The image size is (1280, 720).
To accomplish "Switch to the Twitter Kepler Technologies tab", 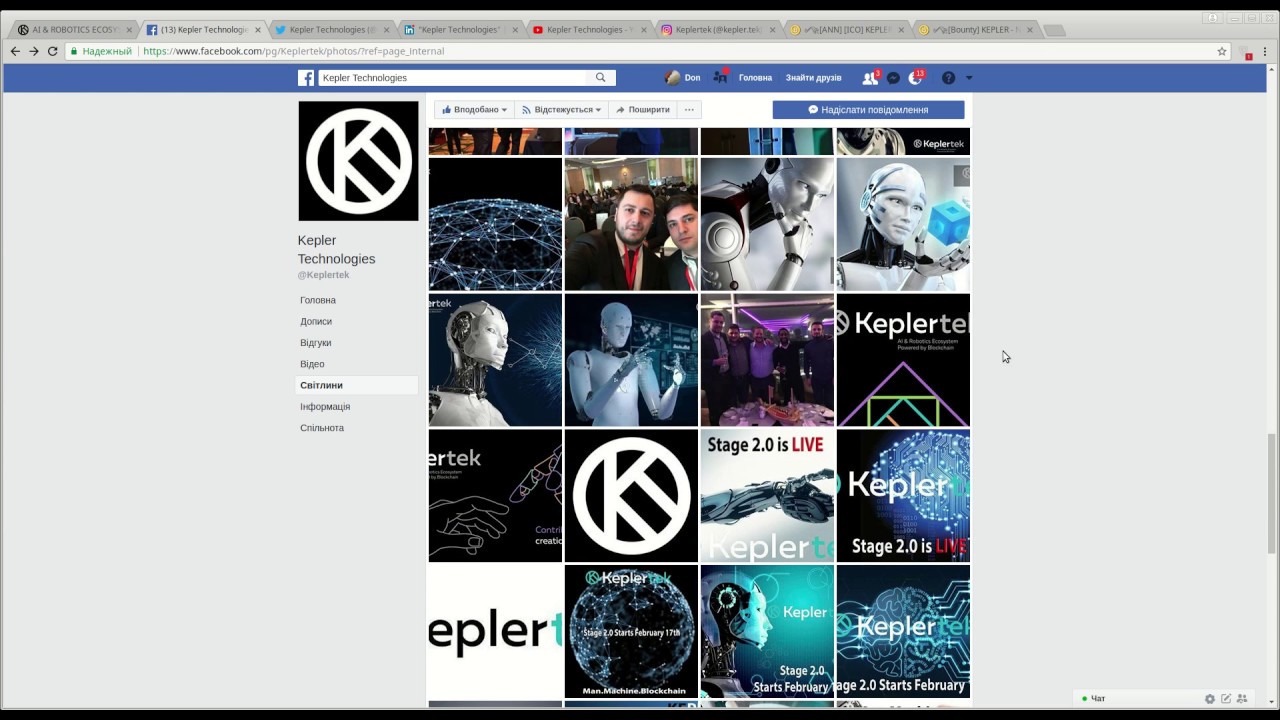I will 331,30.
